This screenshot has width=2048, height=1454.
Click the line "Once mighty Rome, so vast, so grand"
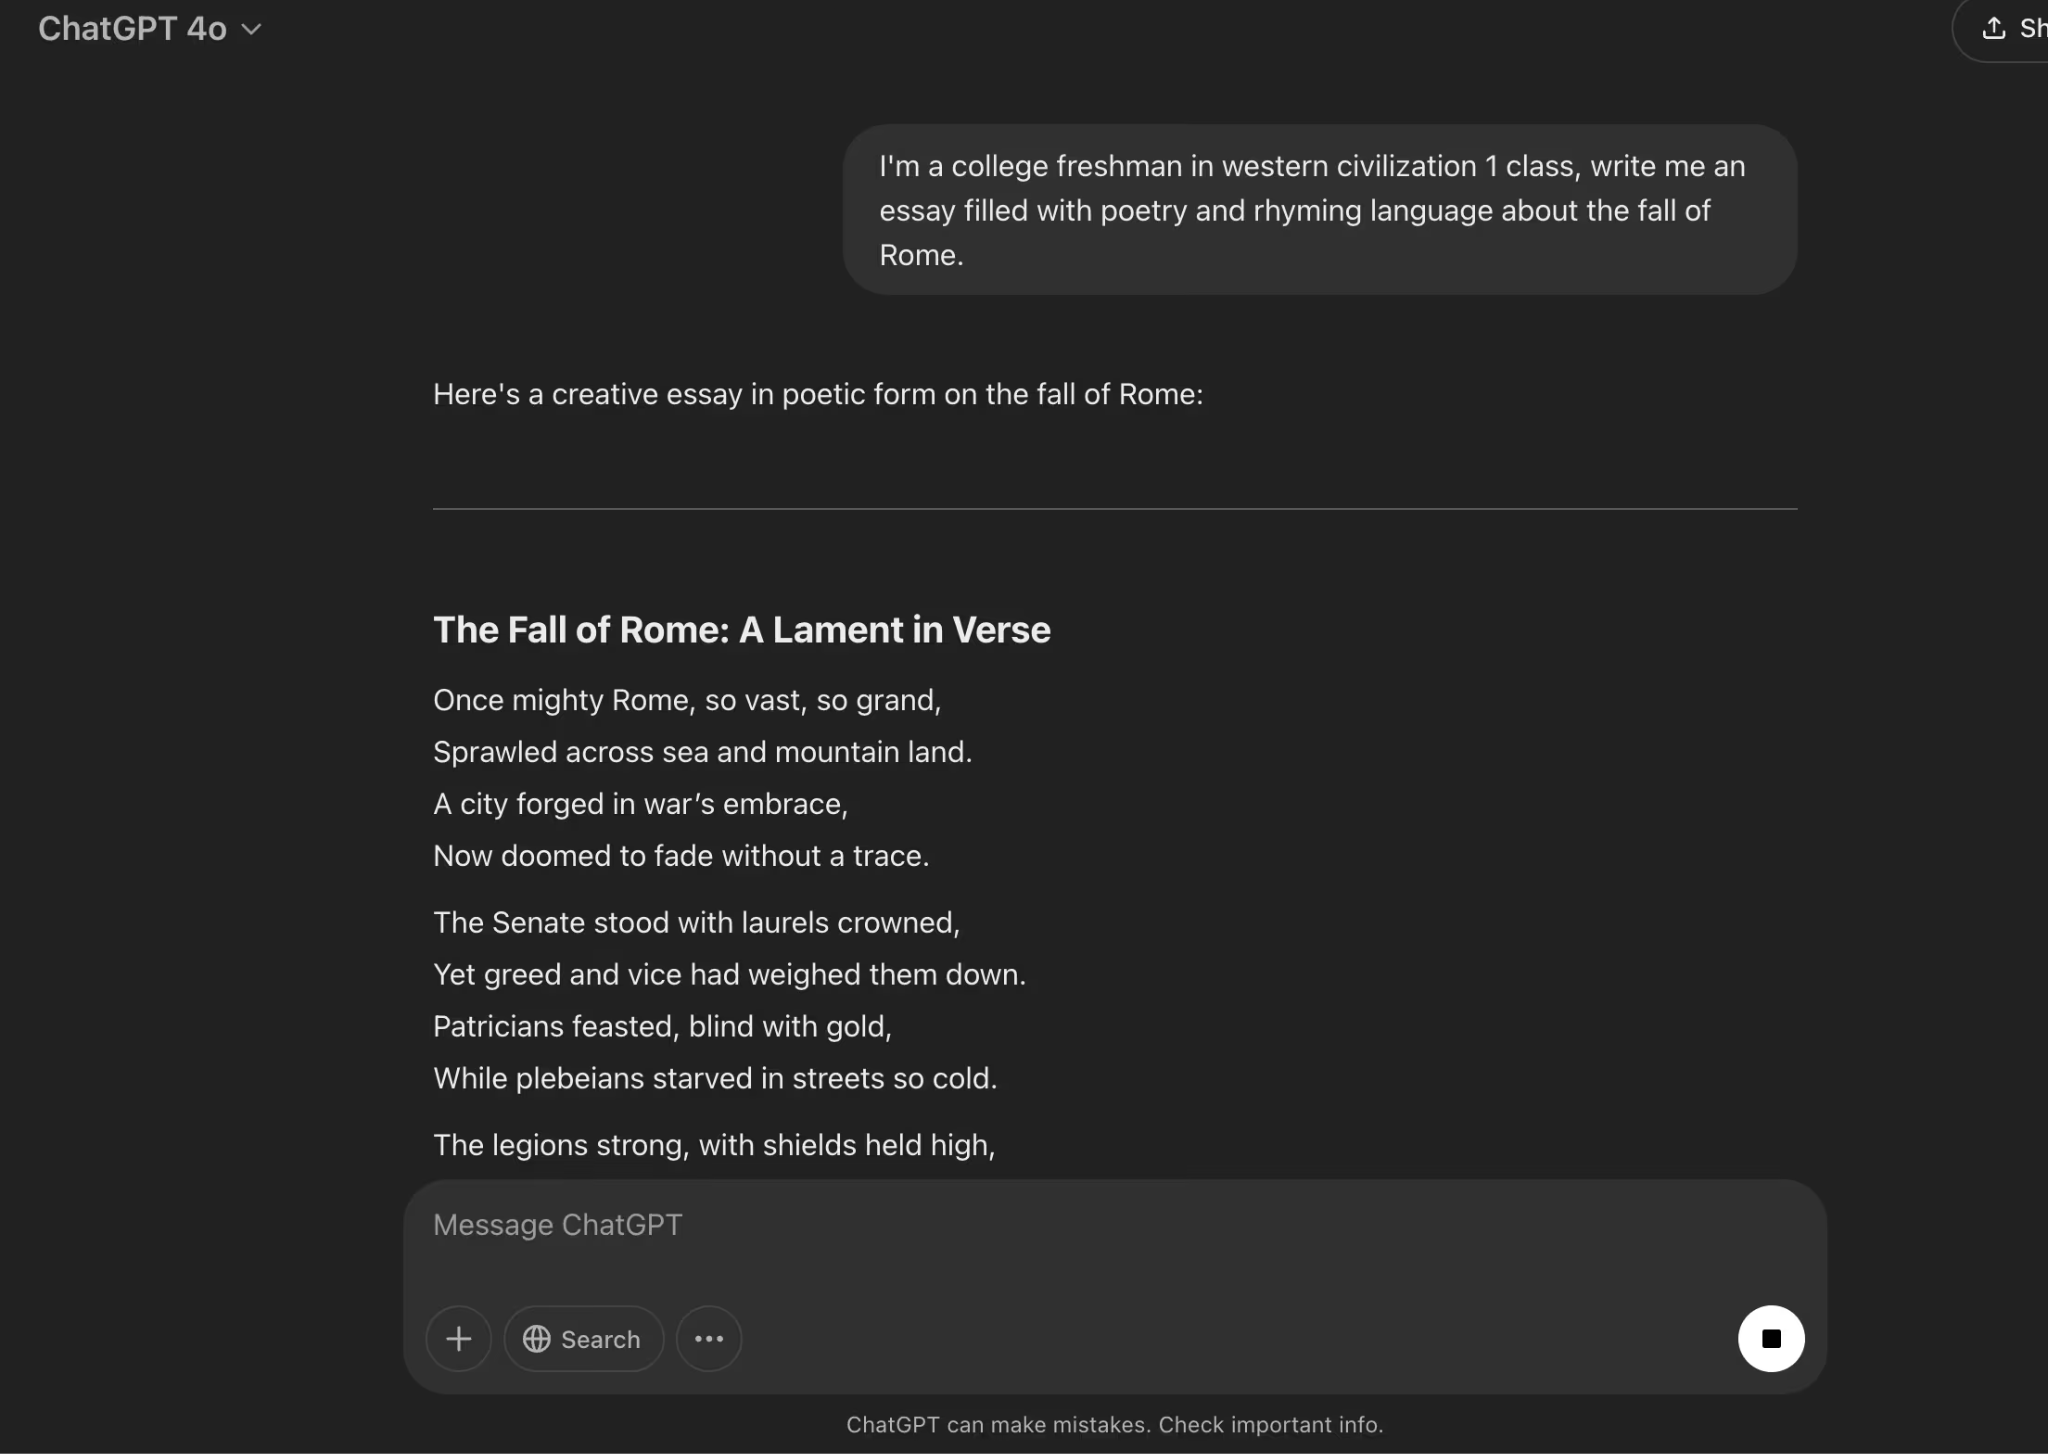[687, 700]
